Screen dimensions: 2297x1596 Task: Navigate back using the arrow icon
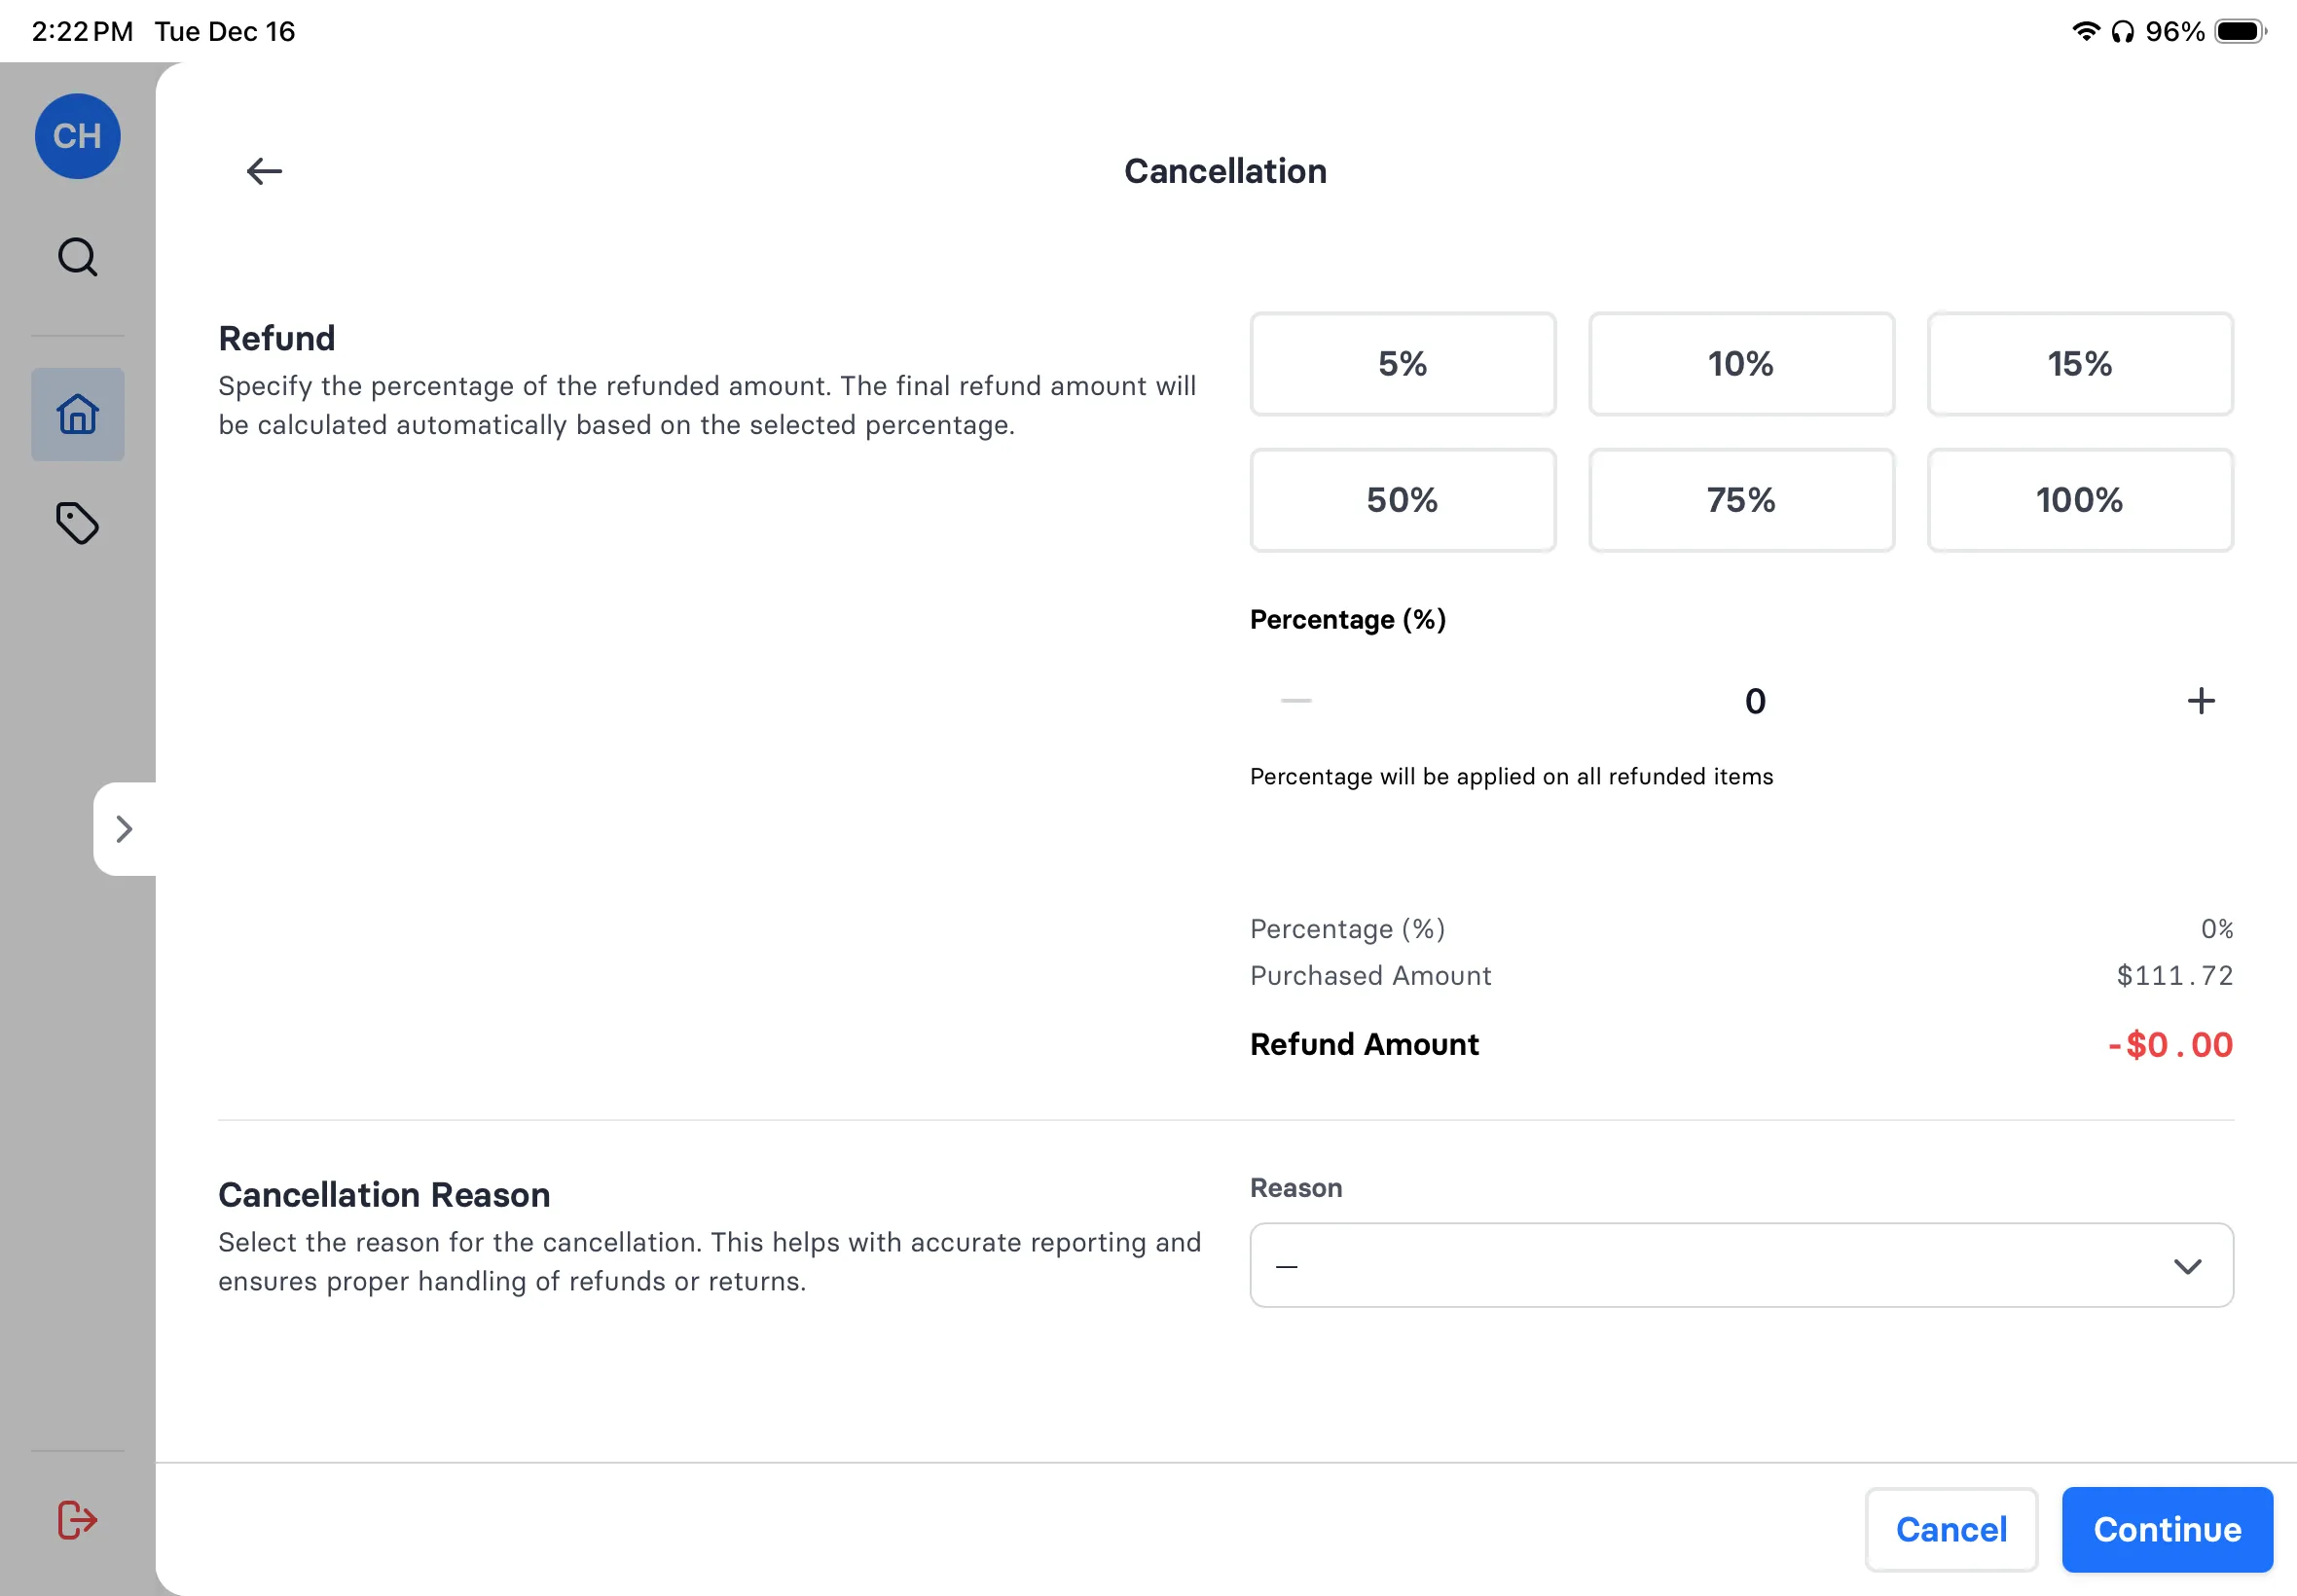(x=263, y=171)
